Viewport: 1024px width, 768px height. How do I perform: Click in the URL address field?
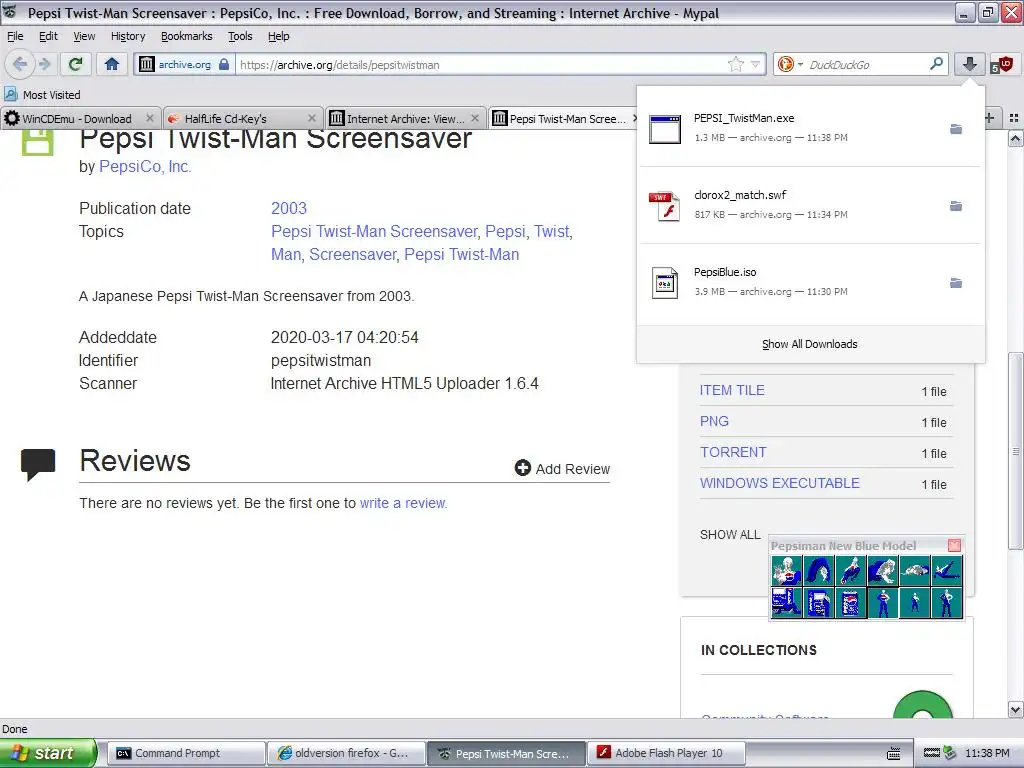tap(480, 64)
